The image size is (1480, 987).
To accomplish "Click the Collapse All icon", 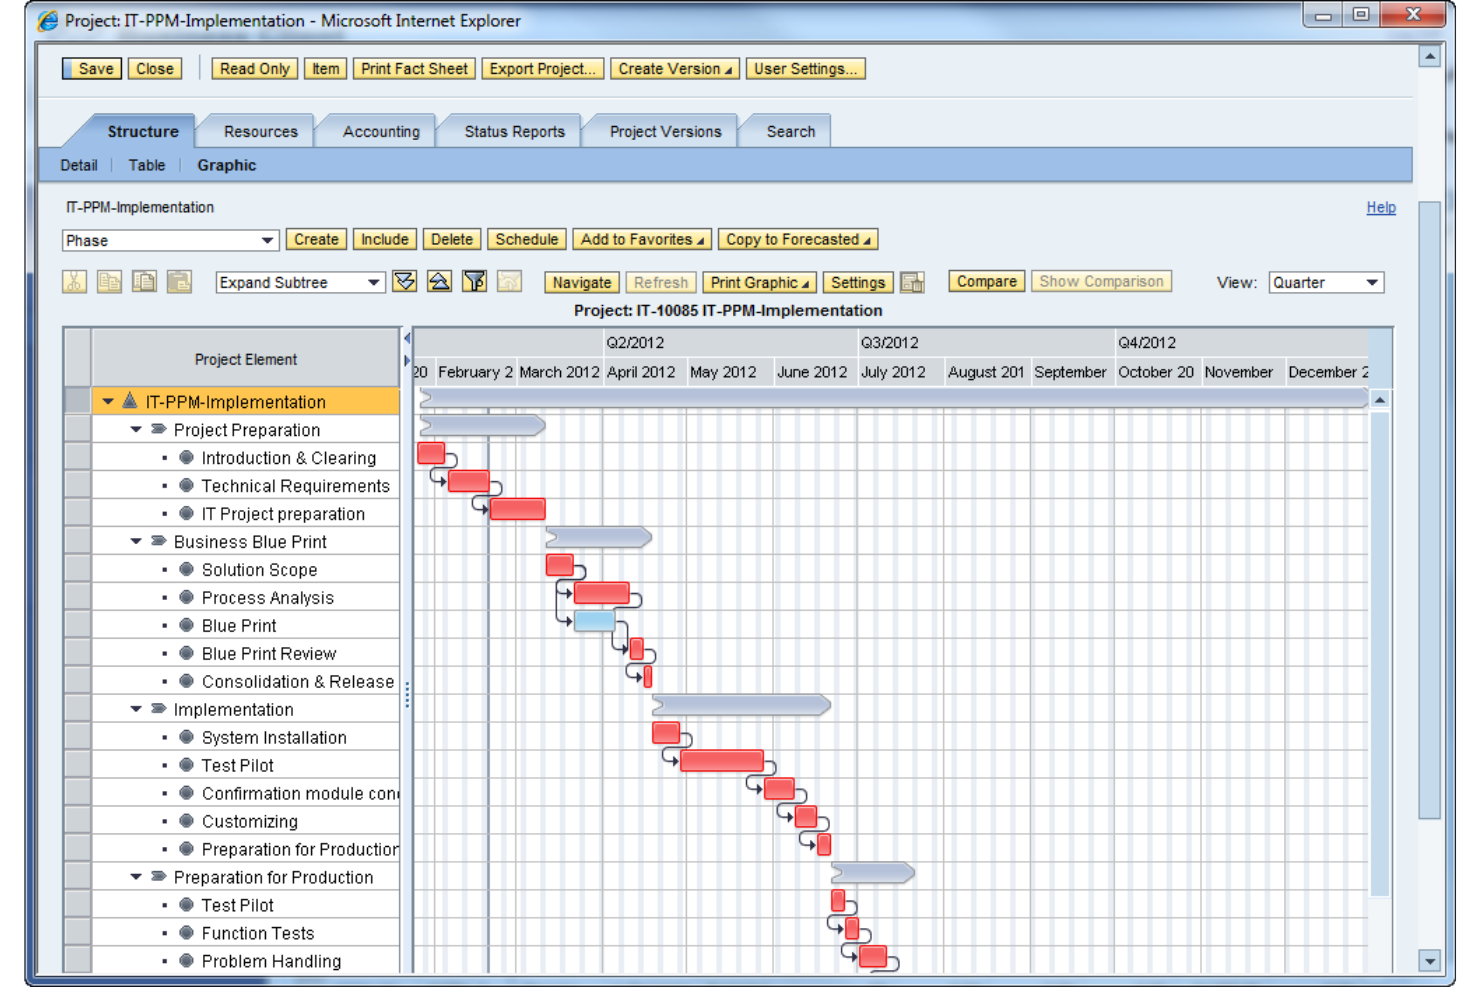I will click(x=440, y=281).
